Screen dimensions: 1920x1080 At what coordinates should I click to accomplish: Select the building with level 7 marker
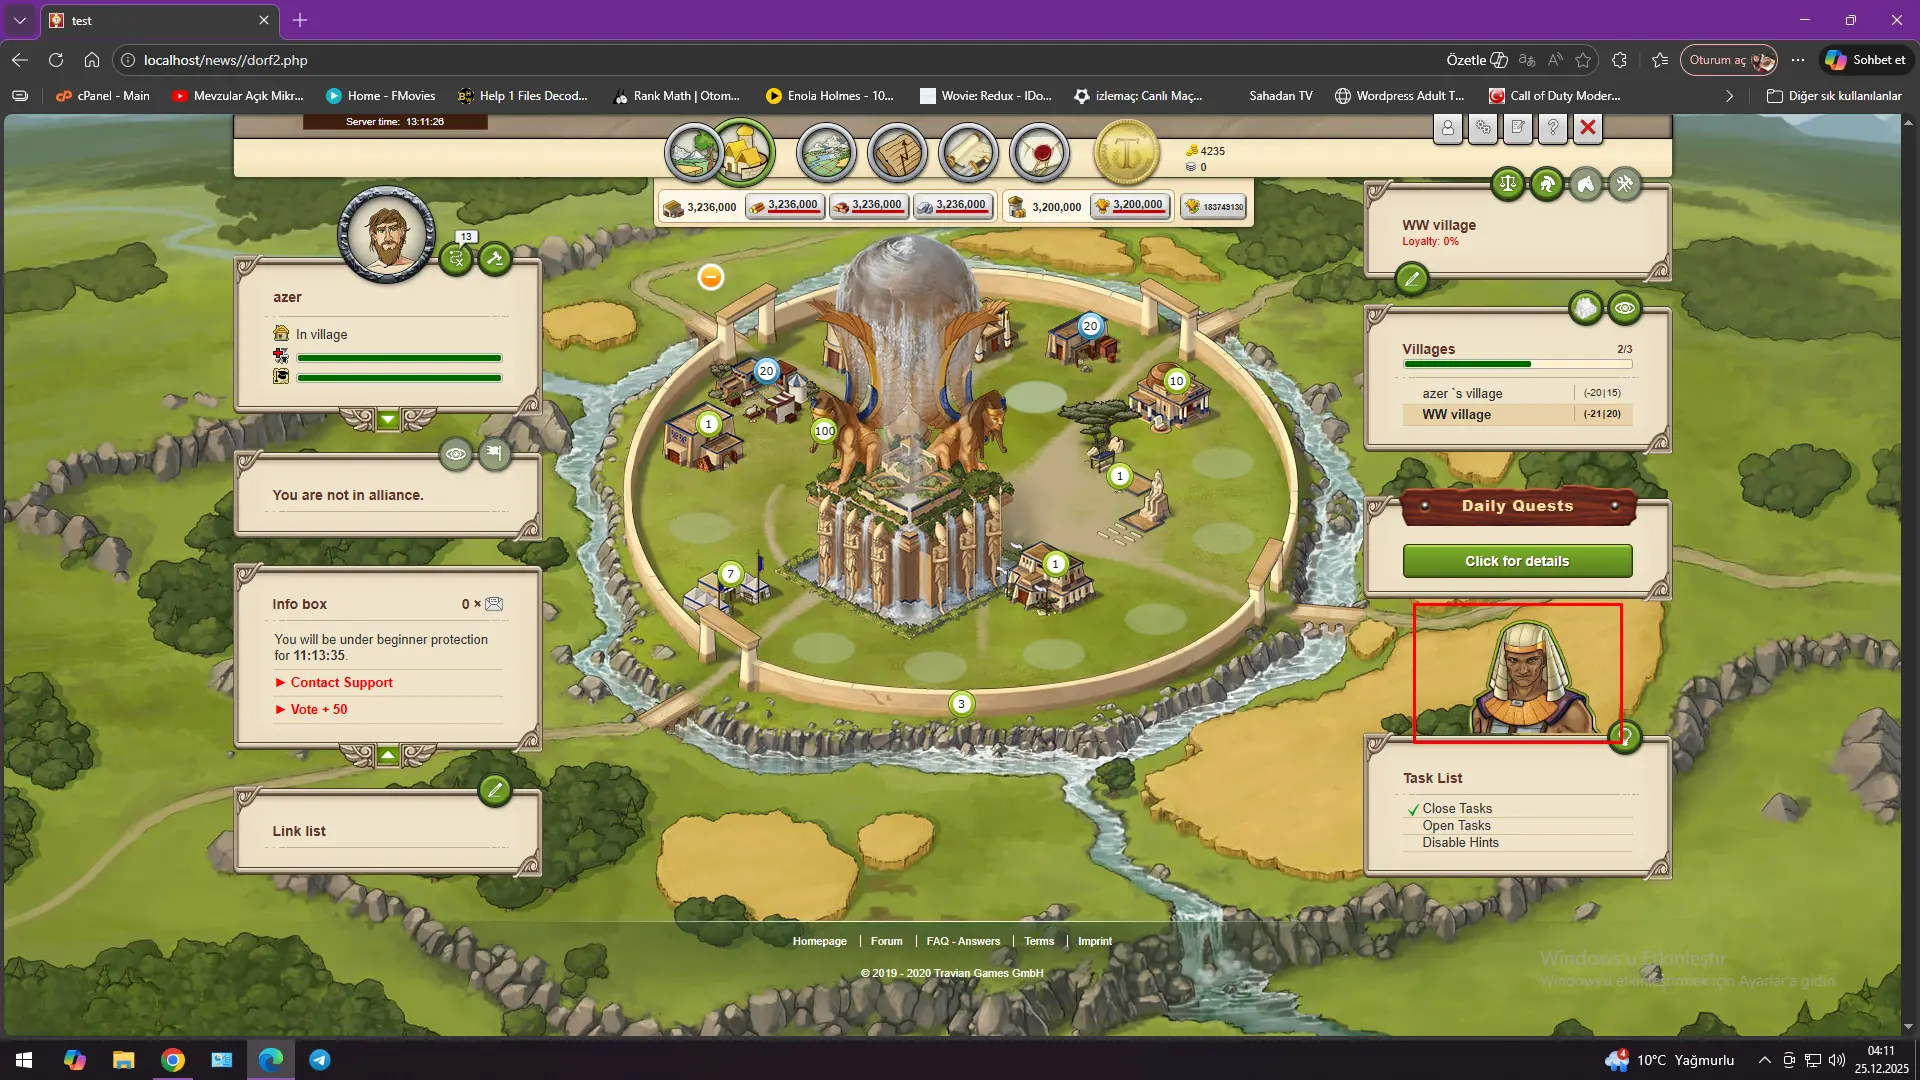731,573
